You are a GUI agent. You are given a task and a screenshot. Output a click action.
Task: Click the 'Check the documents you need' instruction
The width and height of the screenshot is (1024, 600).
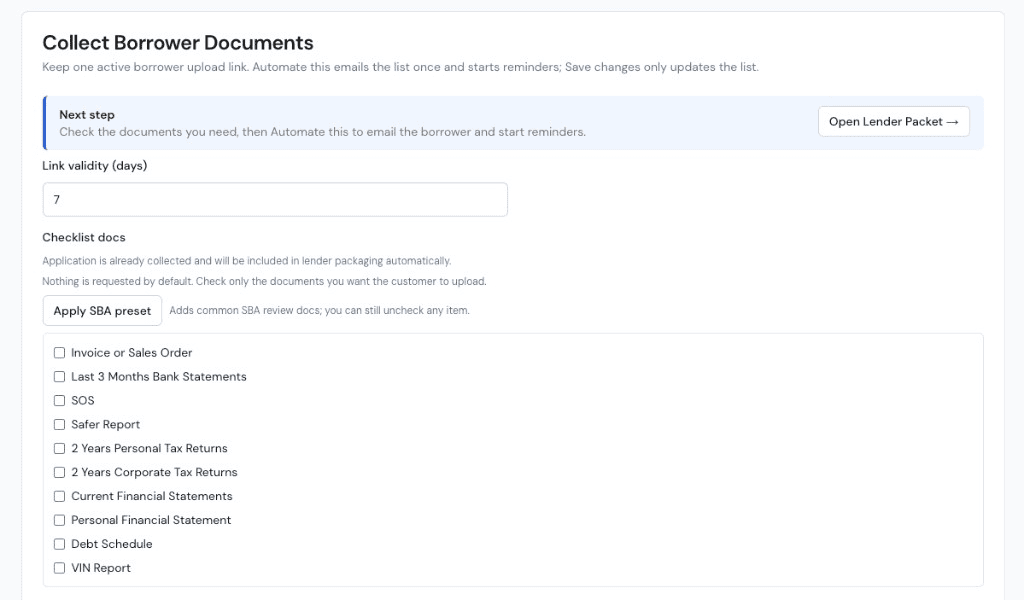[x=322, y=132]
